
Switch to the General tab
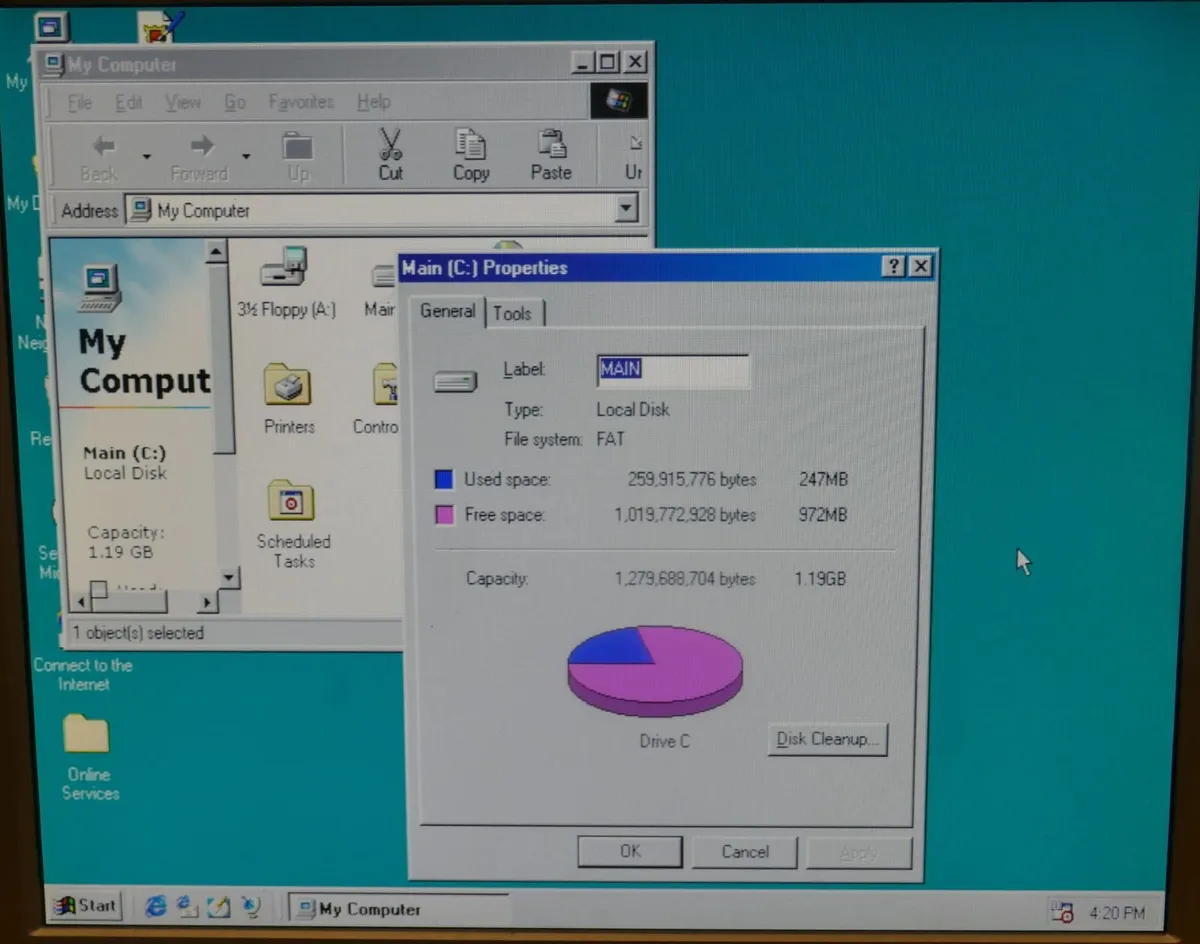coord(447,311)
